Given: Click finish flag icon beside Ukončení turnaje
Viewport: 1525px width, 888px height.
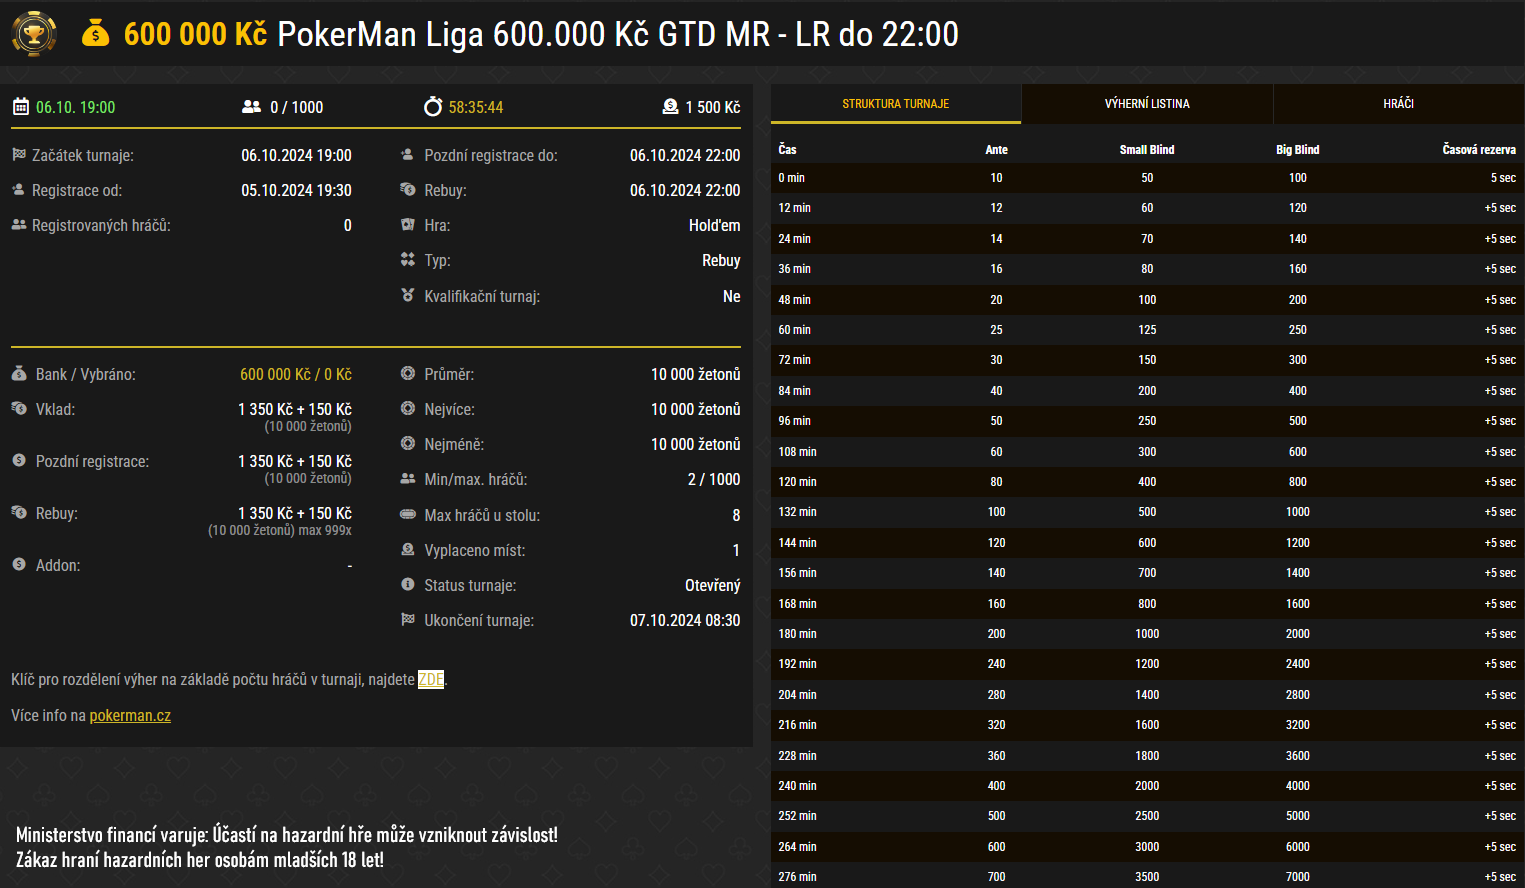Looking at the screenshot, I should coord(407,619).
